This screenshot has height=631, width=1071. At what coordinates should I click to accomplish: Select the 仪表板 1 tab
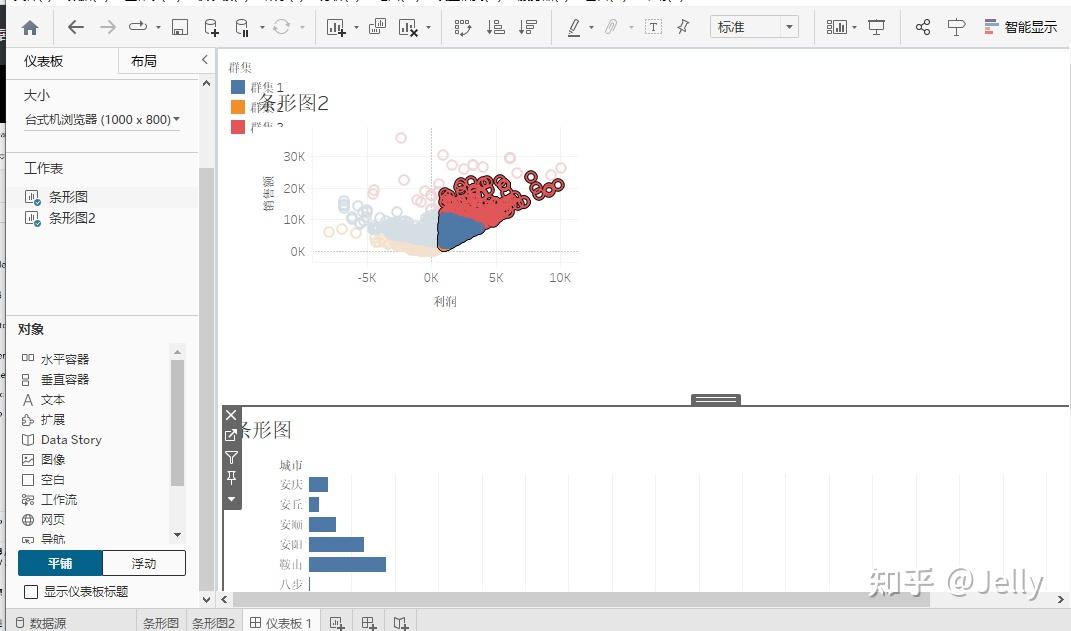tap(281, 623)
